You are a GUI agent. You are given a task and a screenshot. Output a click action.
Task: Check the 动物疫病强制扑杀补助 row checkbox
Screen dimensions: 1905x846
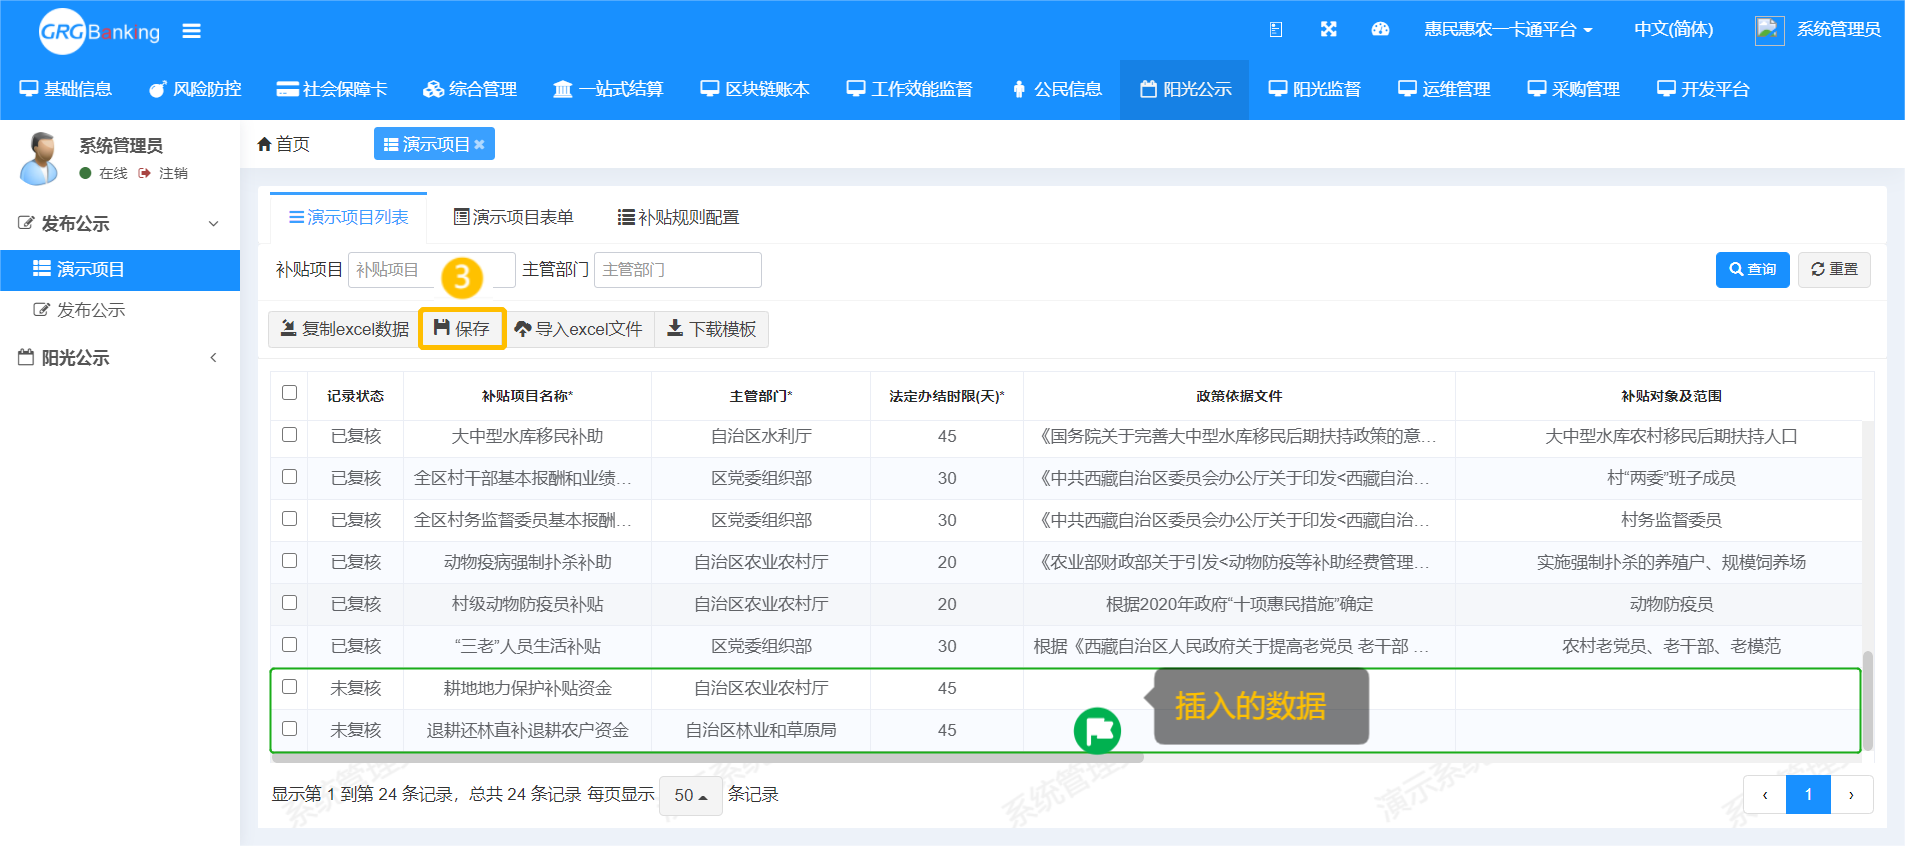point(290,561)
